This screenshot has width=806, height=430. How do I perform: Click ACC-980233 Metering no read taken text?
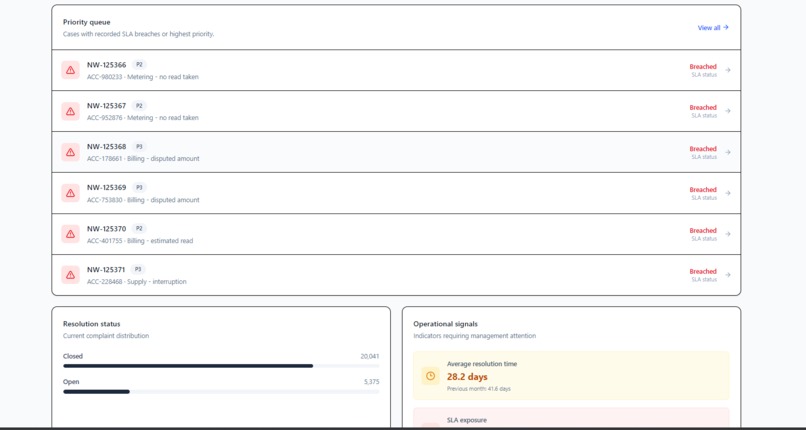(x=143, y=77)
